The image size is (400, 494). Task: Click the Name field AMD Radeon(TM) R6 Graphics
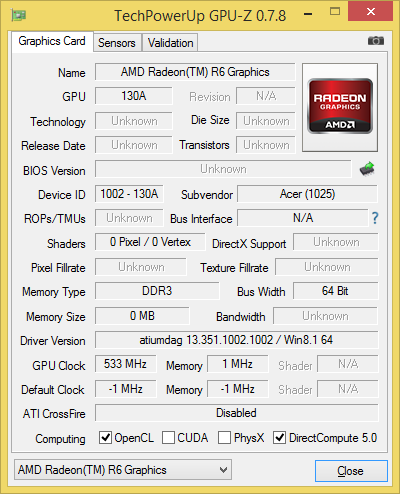click(x=195, y=72)
